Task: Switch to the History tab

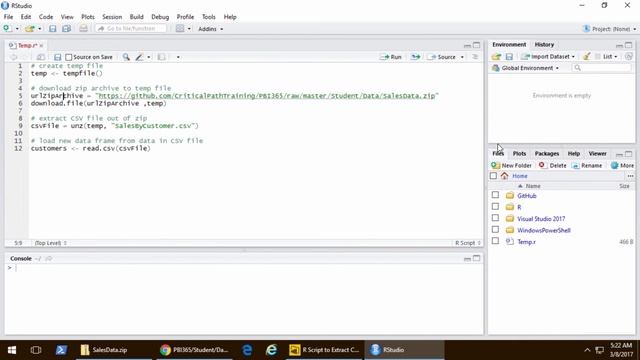Action: 544,44
